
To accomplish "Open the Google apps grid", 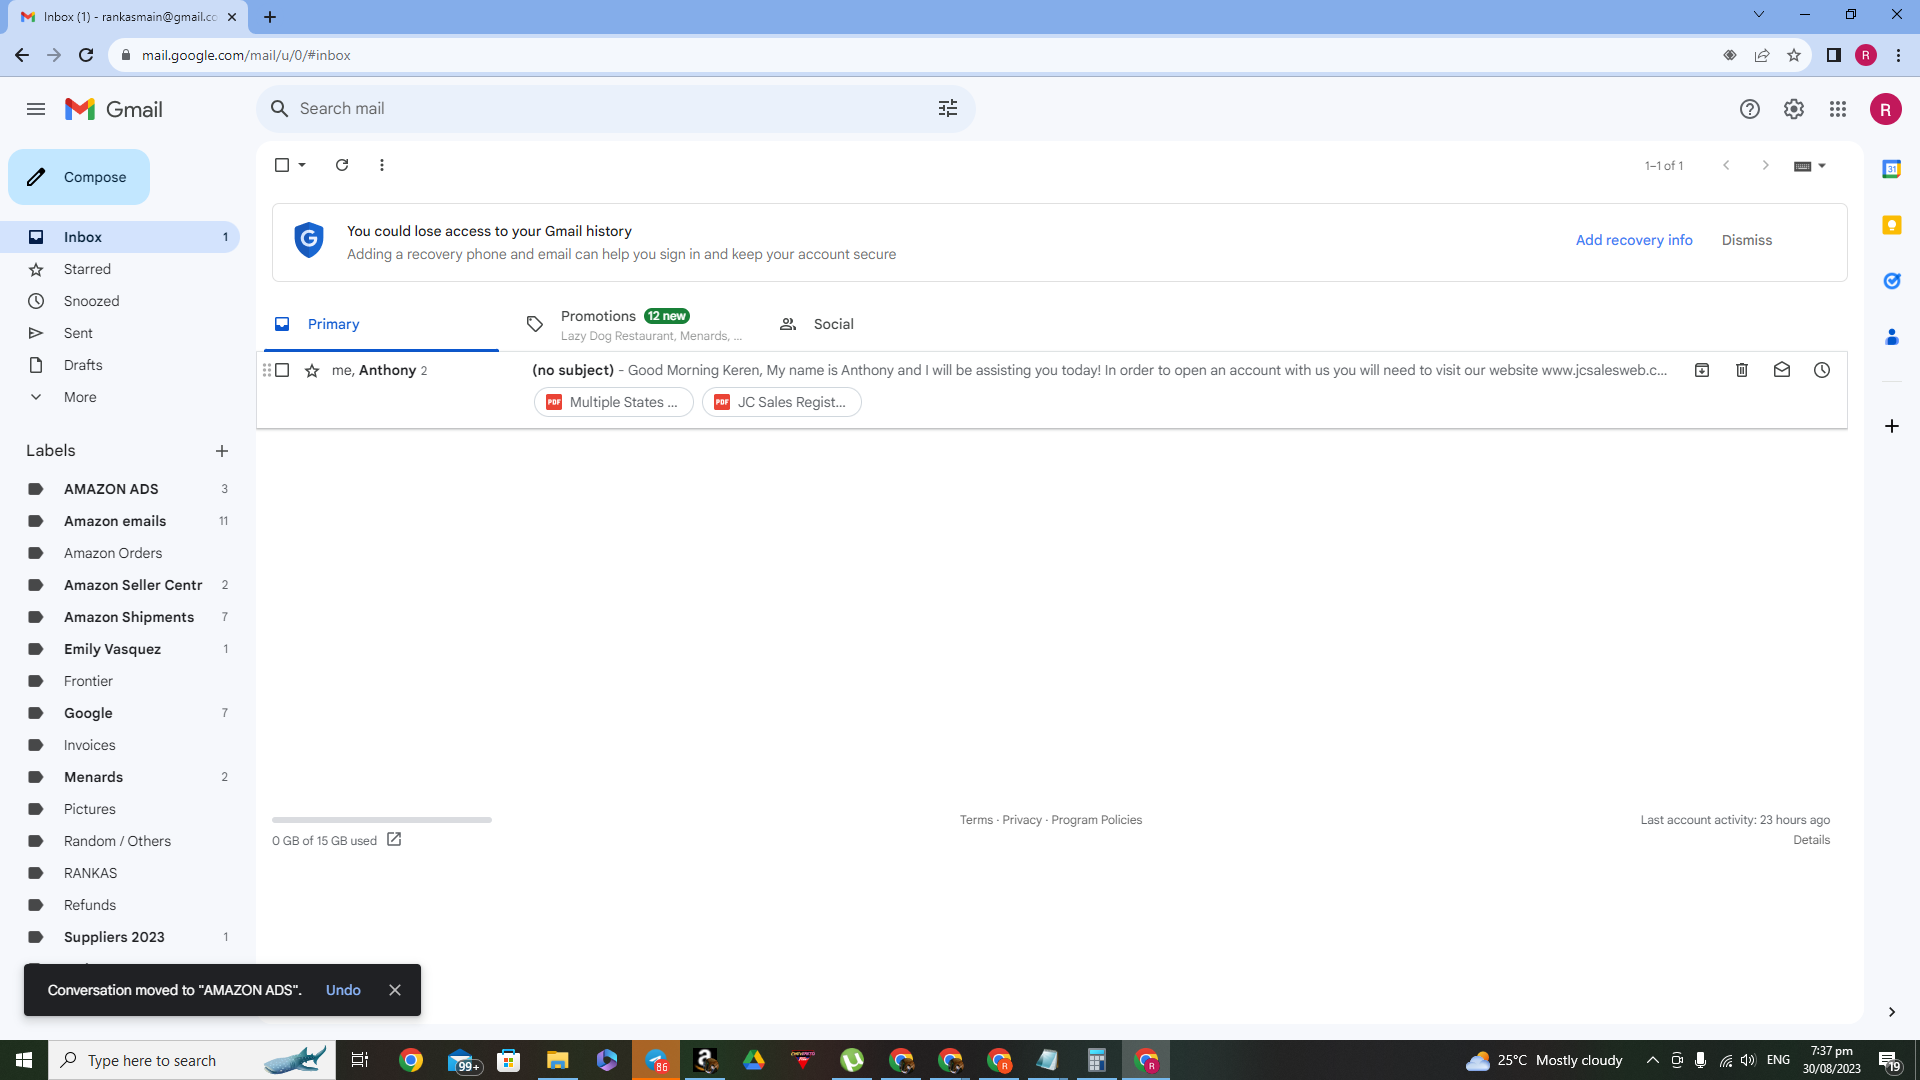I will coord(1838,109).
